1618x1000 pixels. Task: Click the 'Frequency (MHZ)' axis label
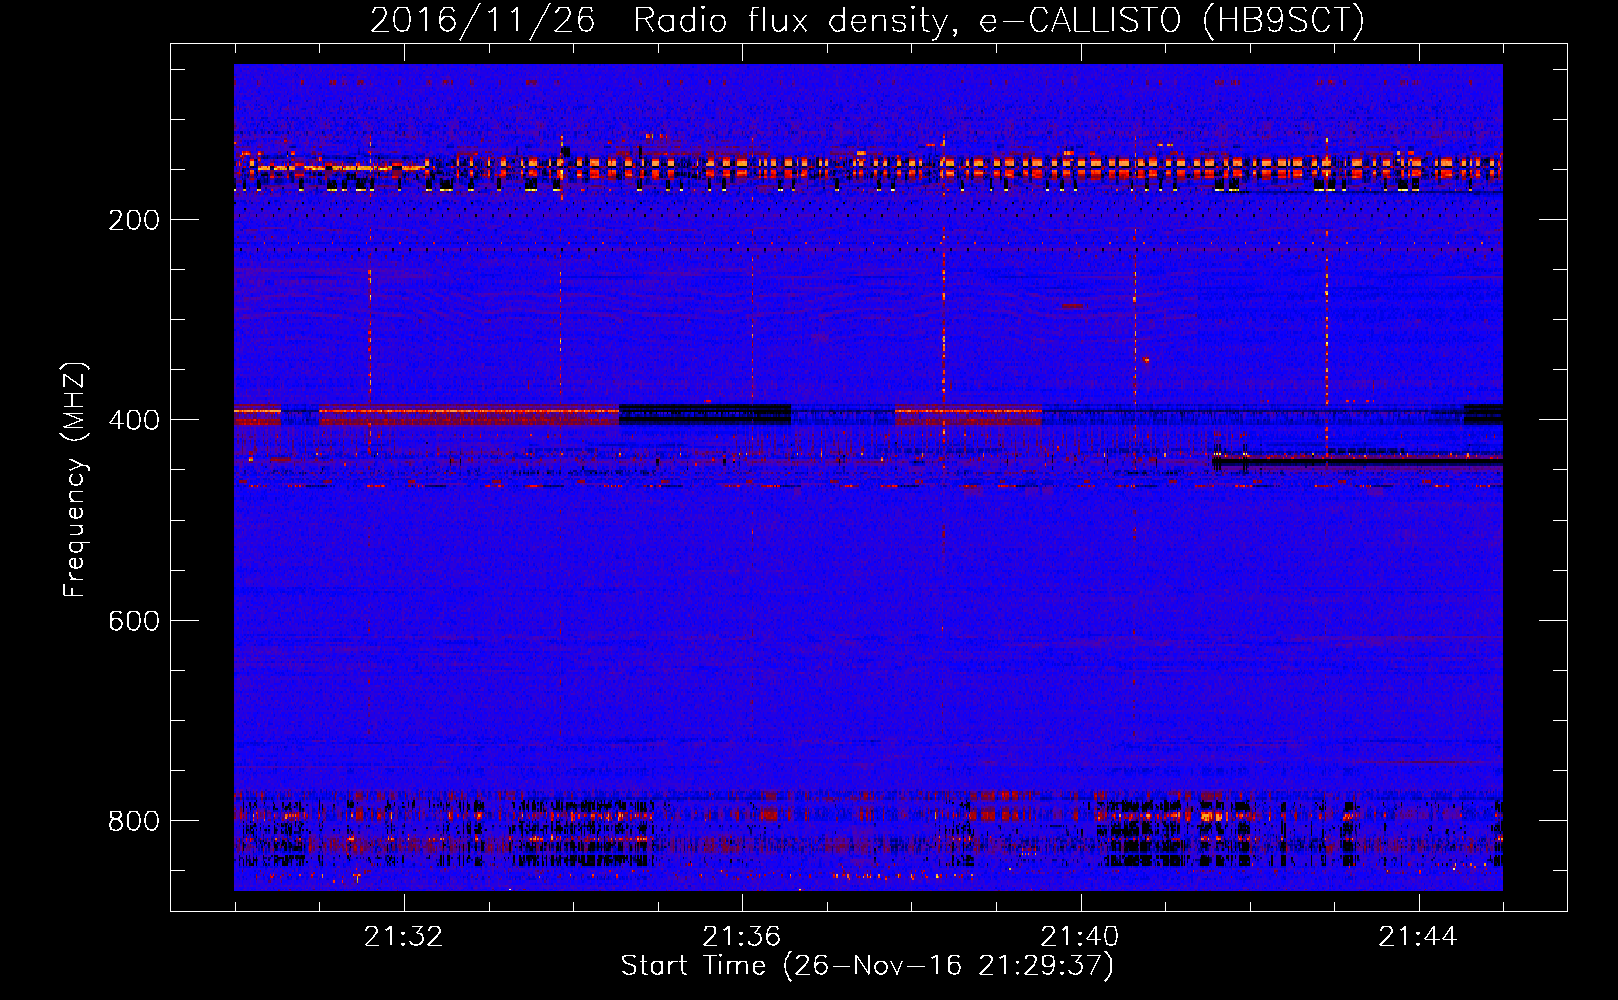click(75, 479)
